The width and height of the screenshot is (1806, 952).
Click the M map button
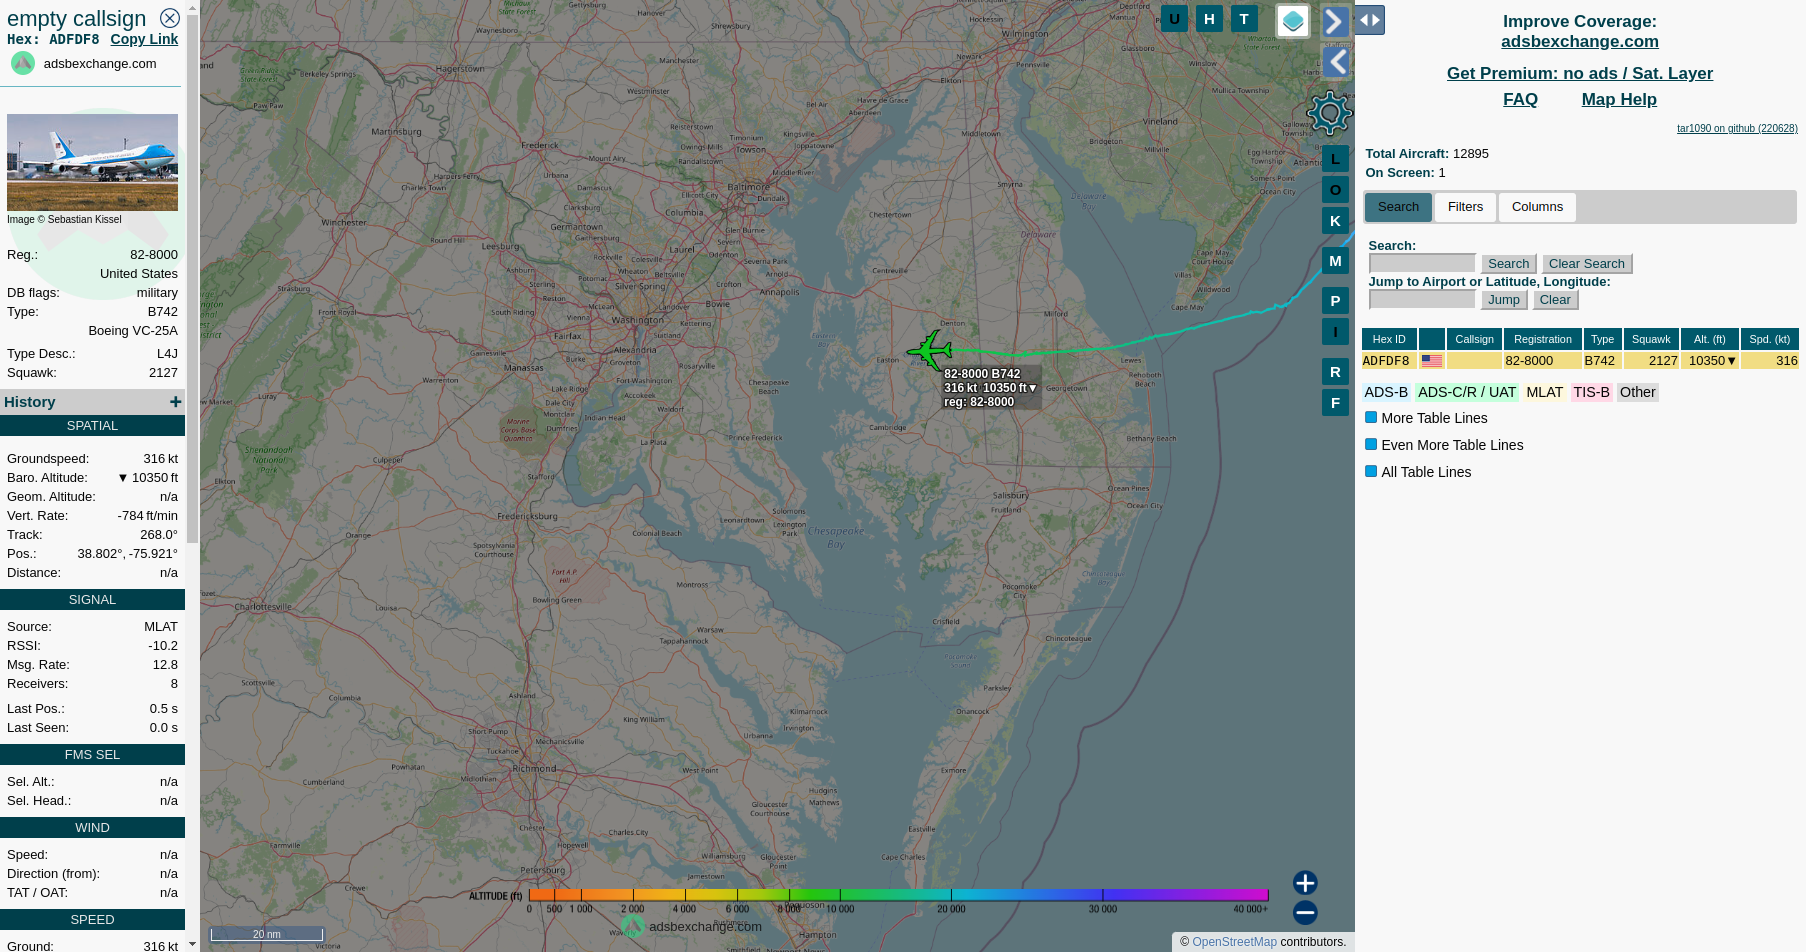pyautogui.click(x=1335, y=261)
